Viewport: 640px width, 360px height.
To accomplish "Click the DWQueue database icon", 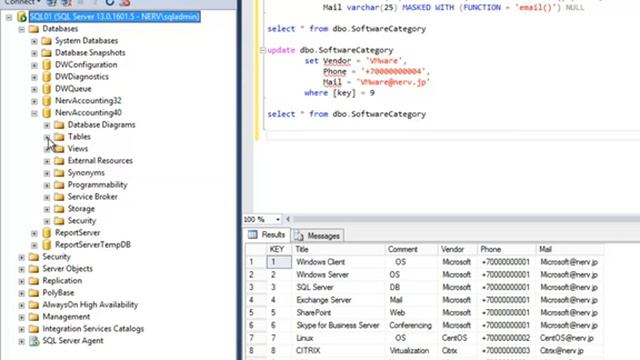I will point(47,89).
